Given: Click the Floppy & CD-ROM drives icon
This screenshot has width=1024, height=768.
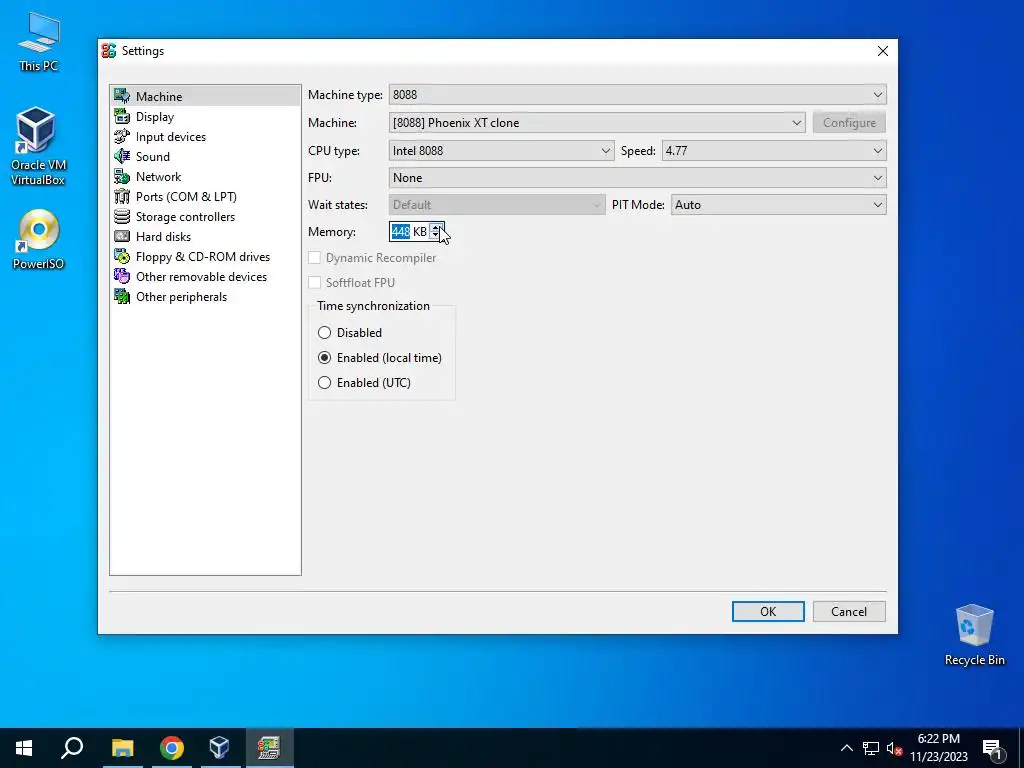Looking at the screenshot, I should (122, 257).
